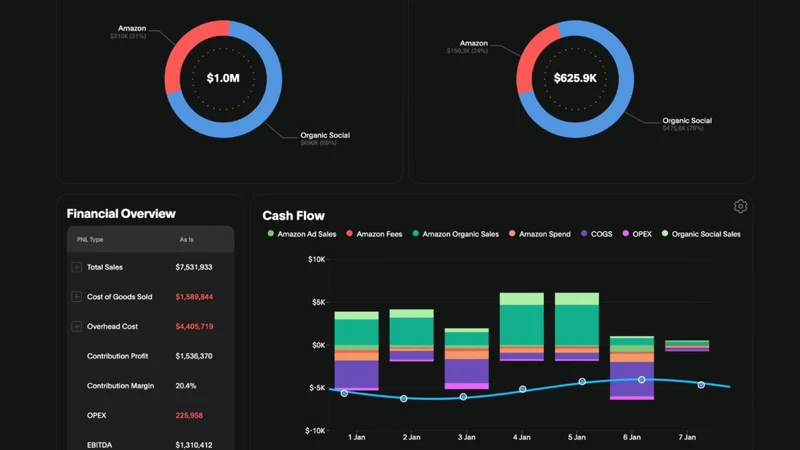This screenshot has width=800, height=450.
Task: Click the Contribution Margin row label
Action: tap(120, 386)
